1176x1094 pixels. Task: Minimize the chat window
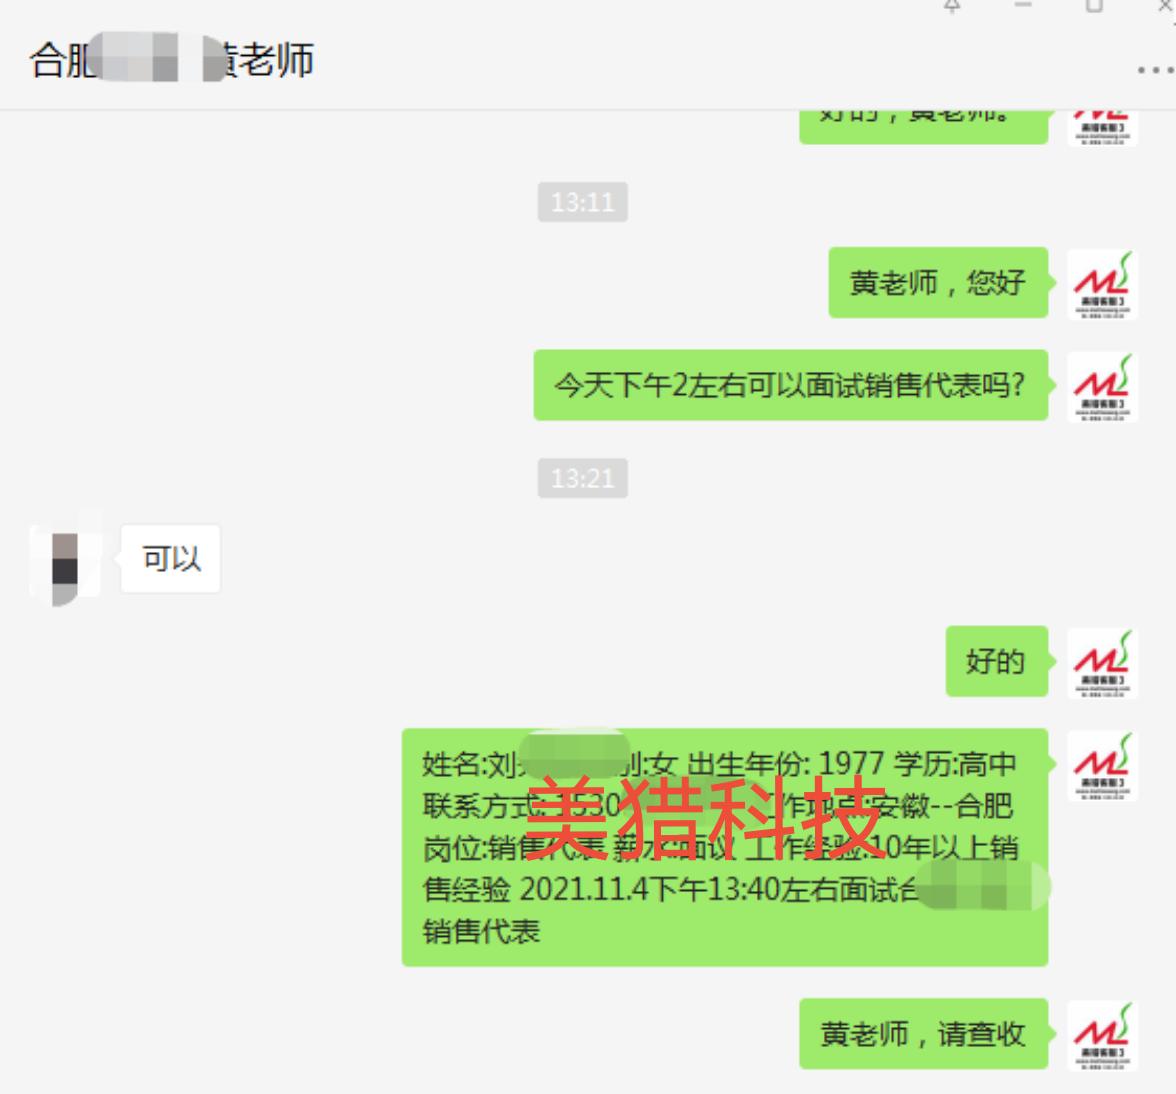coord(1023,6)
